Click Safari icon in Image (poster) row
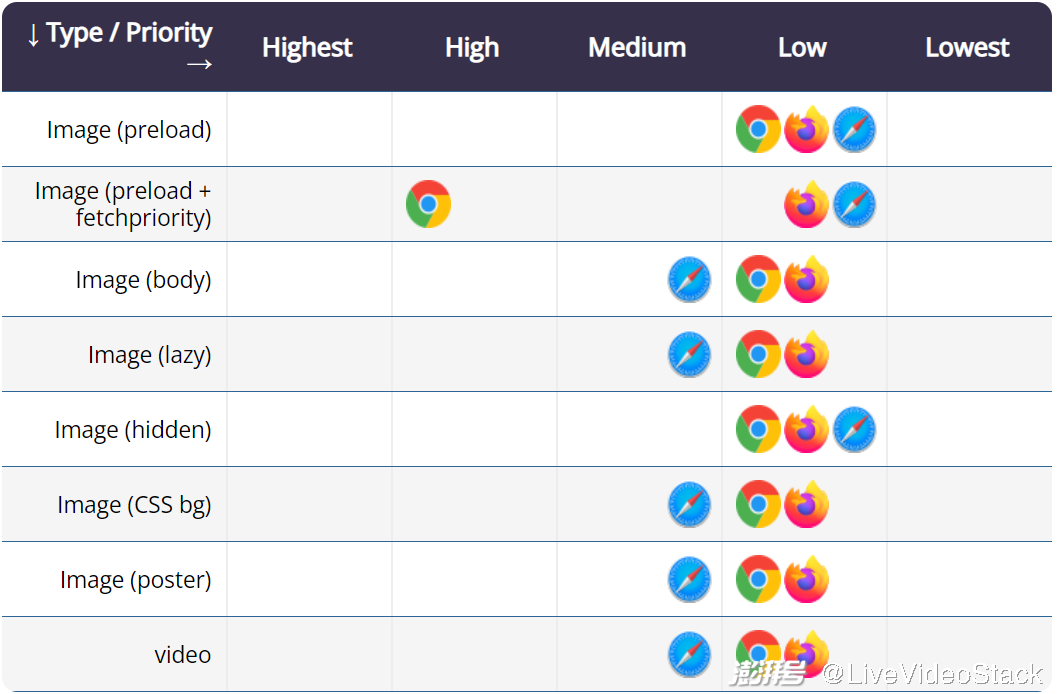Screen dimensions: 1058x694 tap(689, 580)
